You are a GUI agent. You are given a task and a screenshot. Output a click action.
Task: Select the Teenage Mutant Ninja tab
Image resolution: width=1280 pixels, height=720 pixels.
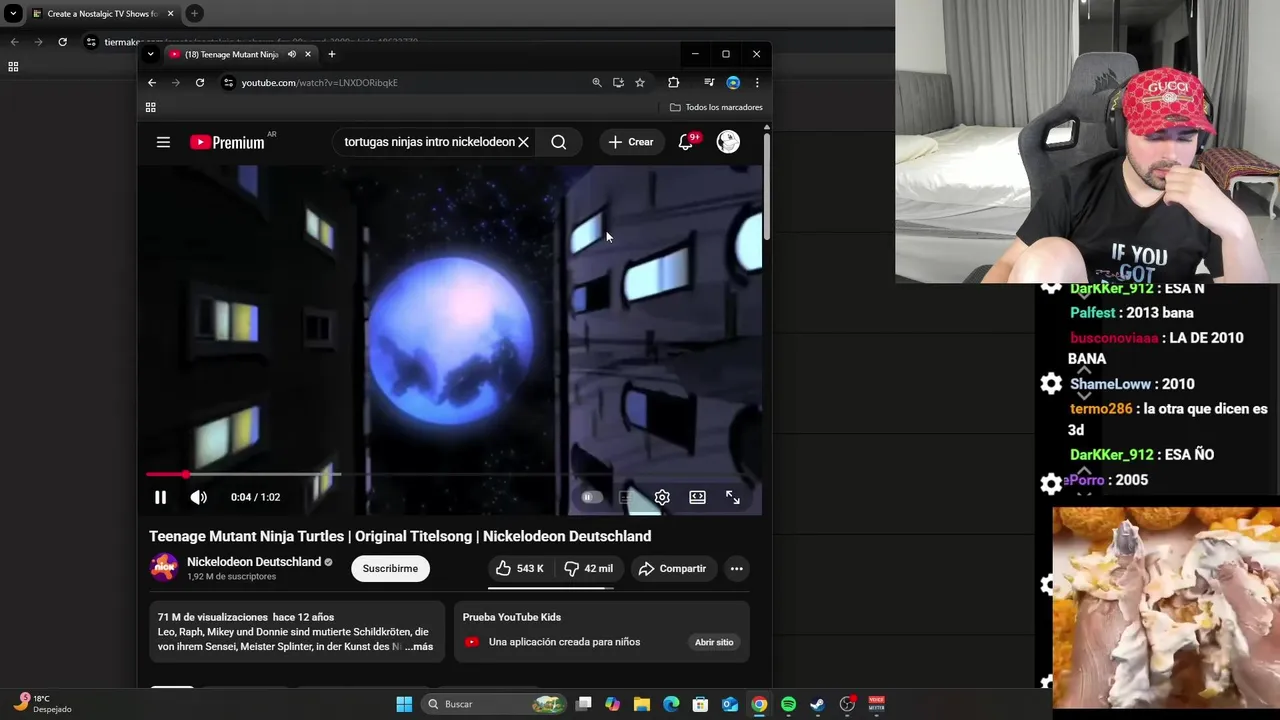click(x=231, y=54)
